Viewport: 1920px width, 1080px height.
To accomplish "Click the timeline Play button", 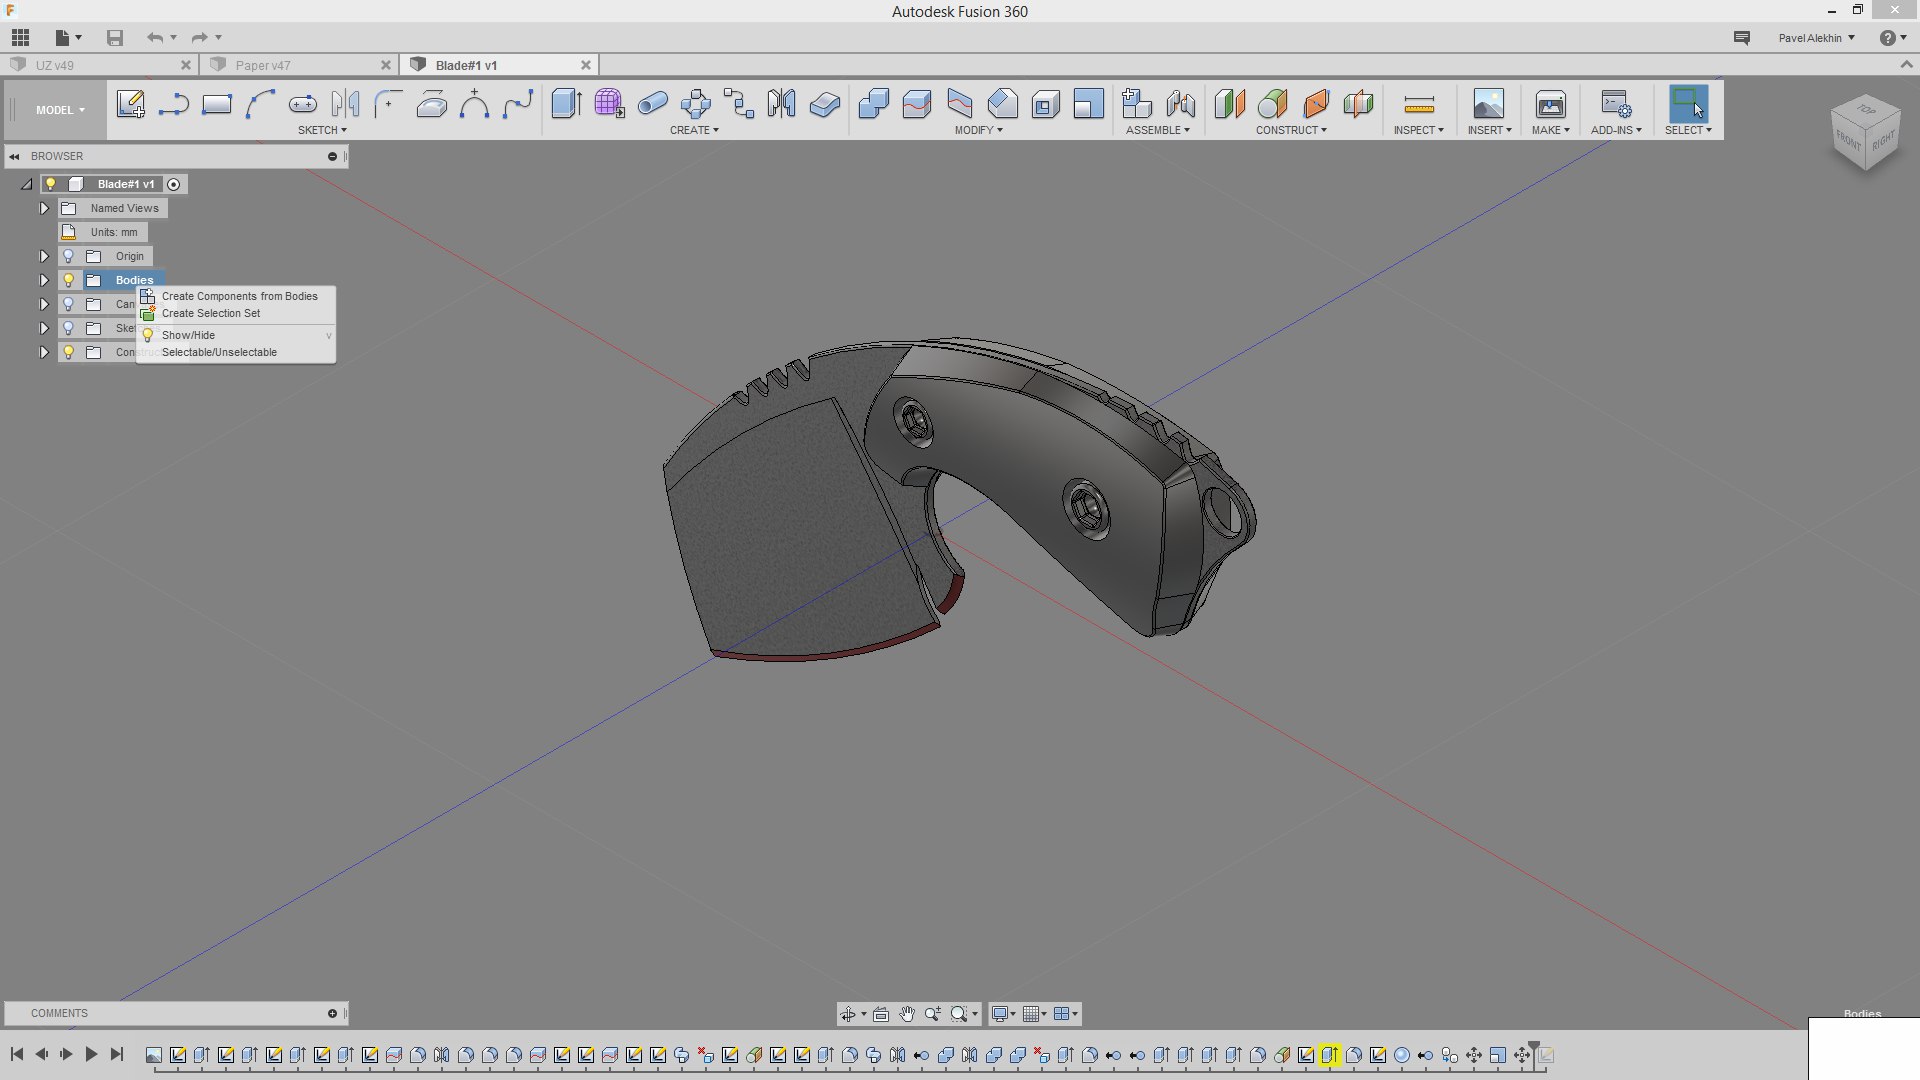I will 91,1054.
